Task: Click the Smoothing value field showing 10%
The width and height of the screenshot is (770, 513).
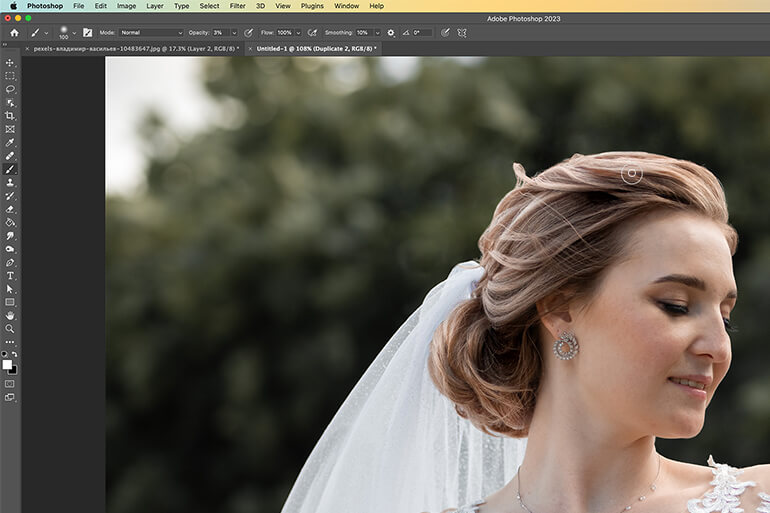Action: pyautogui.click(x=364, y=33)
